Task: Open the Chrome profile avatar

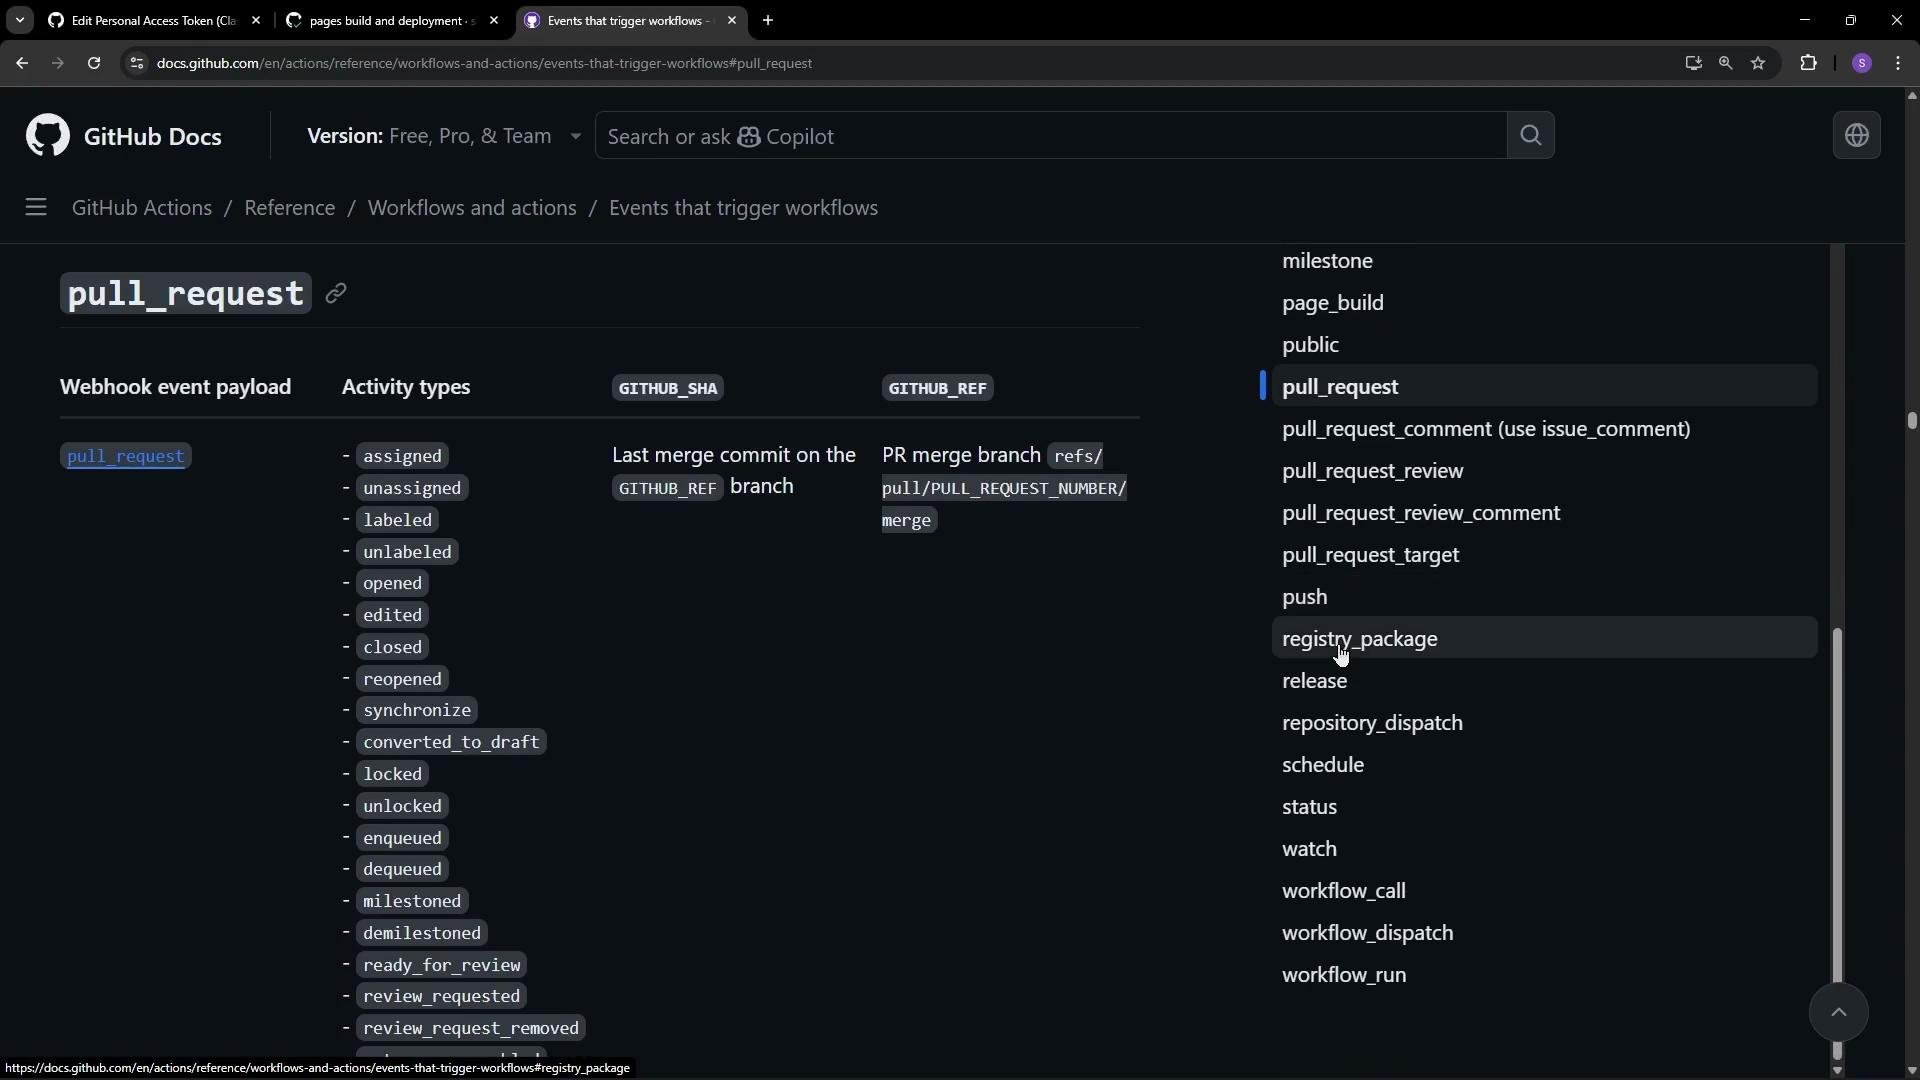Action: (x=1861, y=63)
